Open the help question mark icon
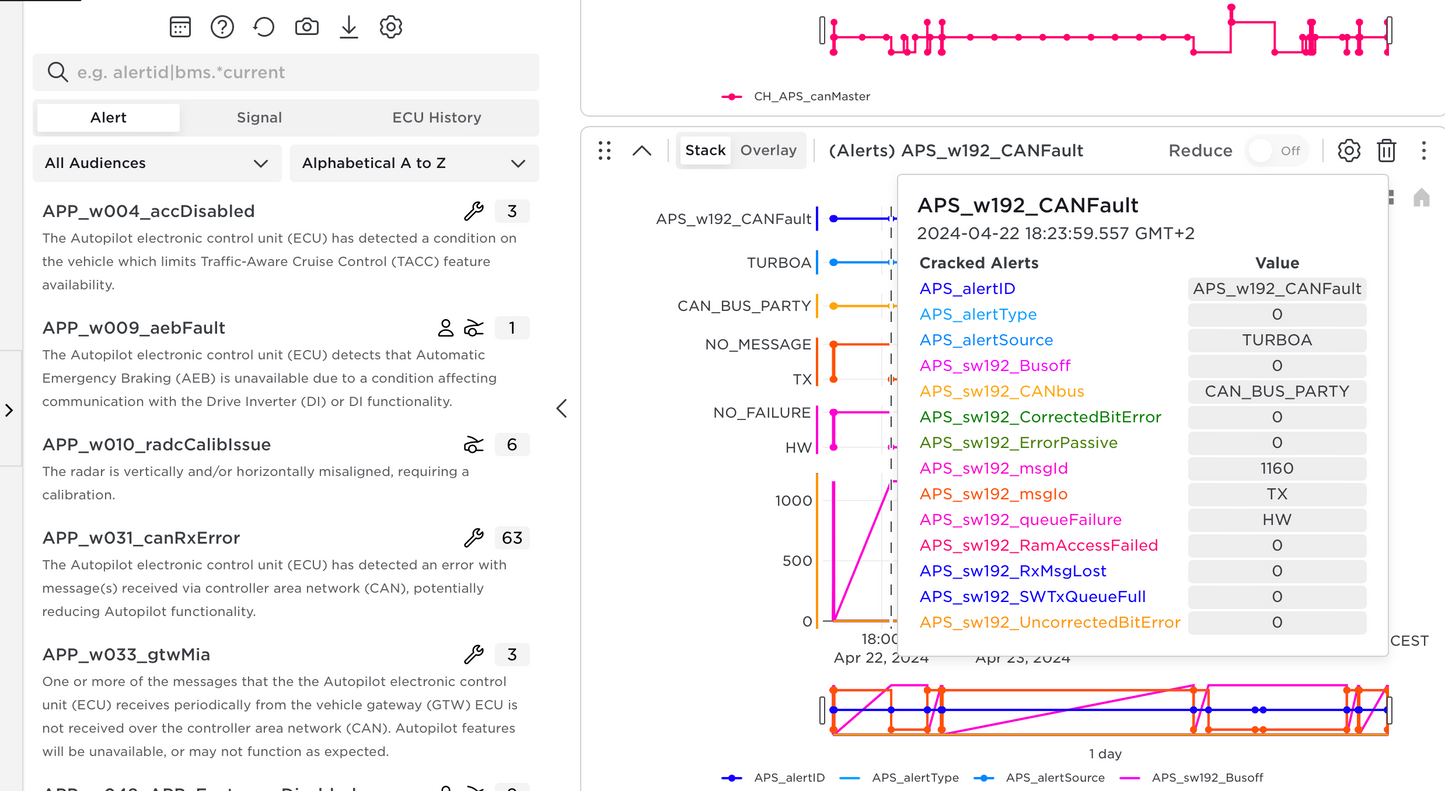 222,27
